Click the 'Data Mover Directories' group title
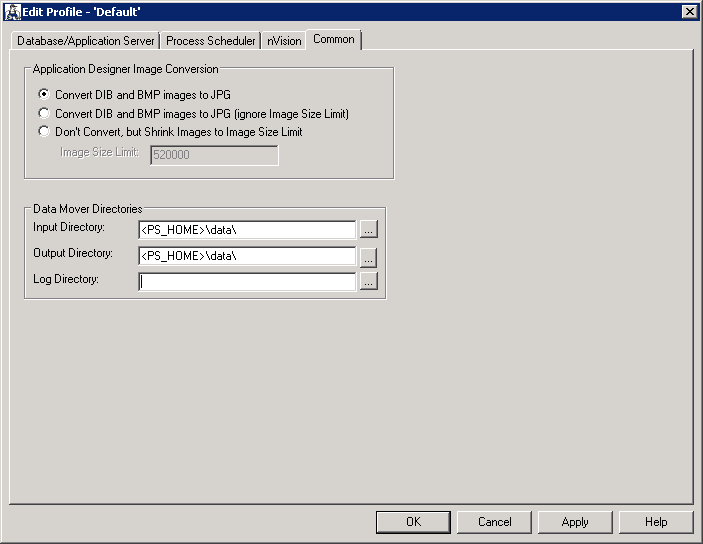 tap(87, 209)
